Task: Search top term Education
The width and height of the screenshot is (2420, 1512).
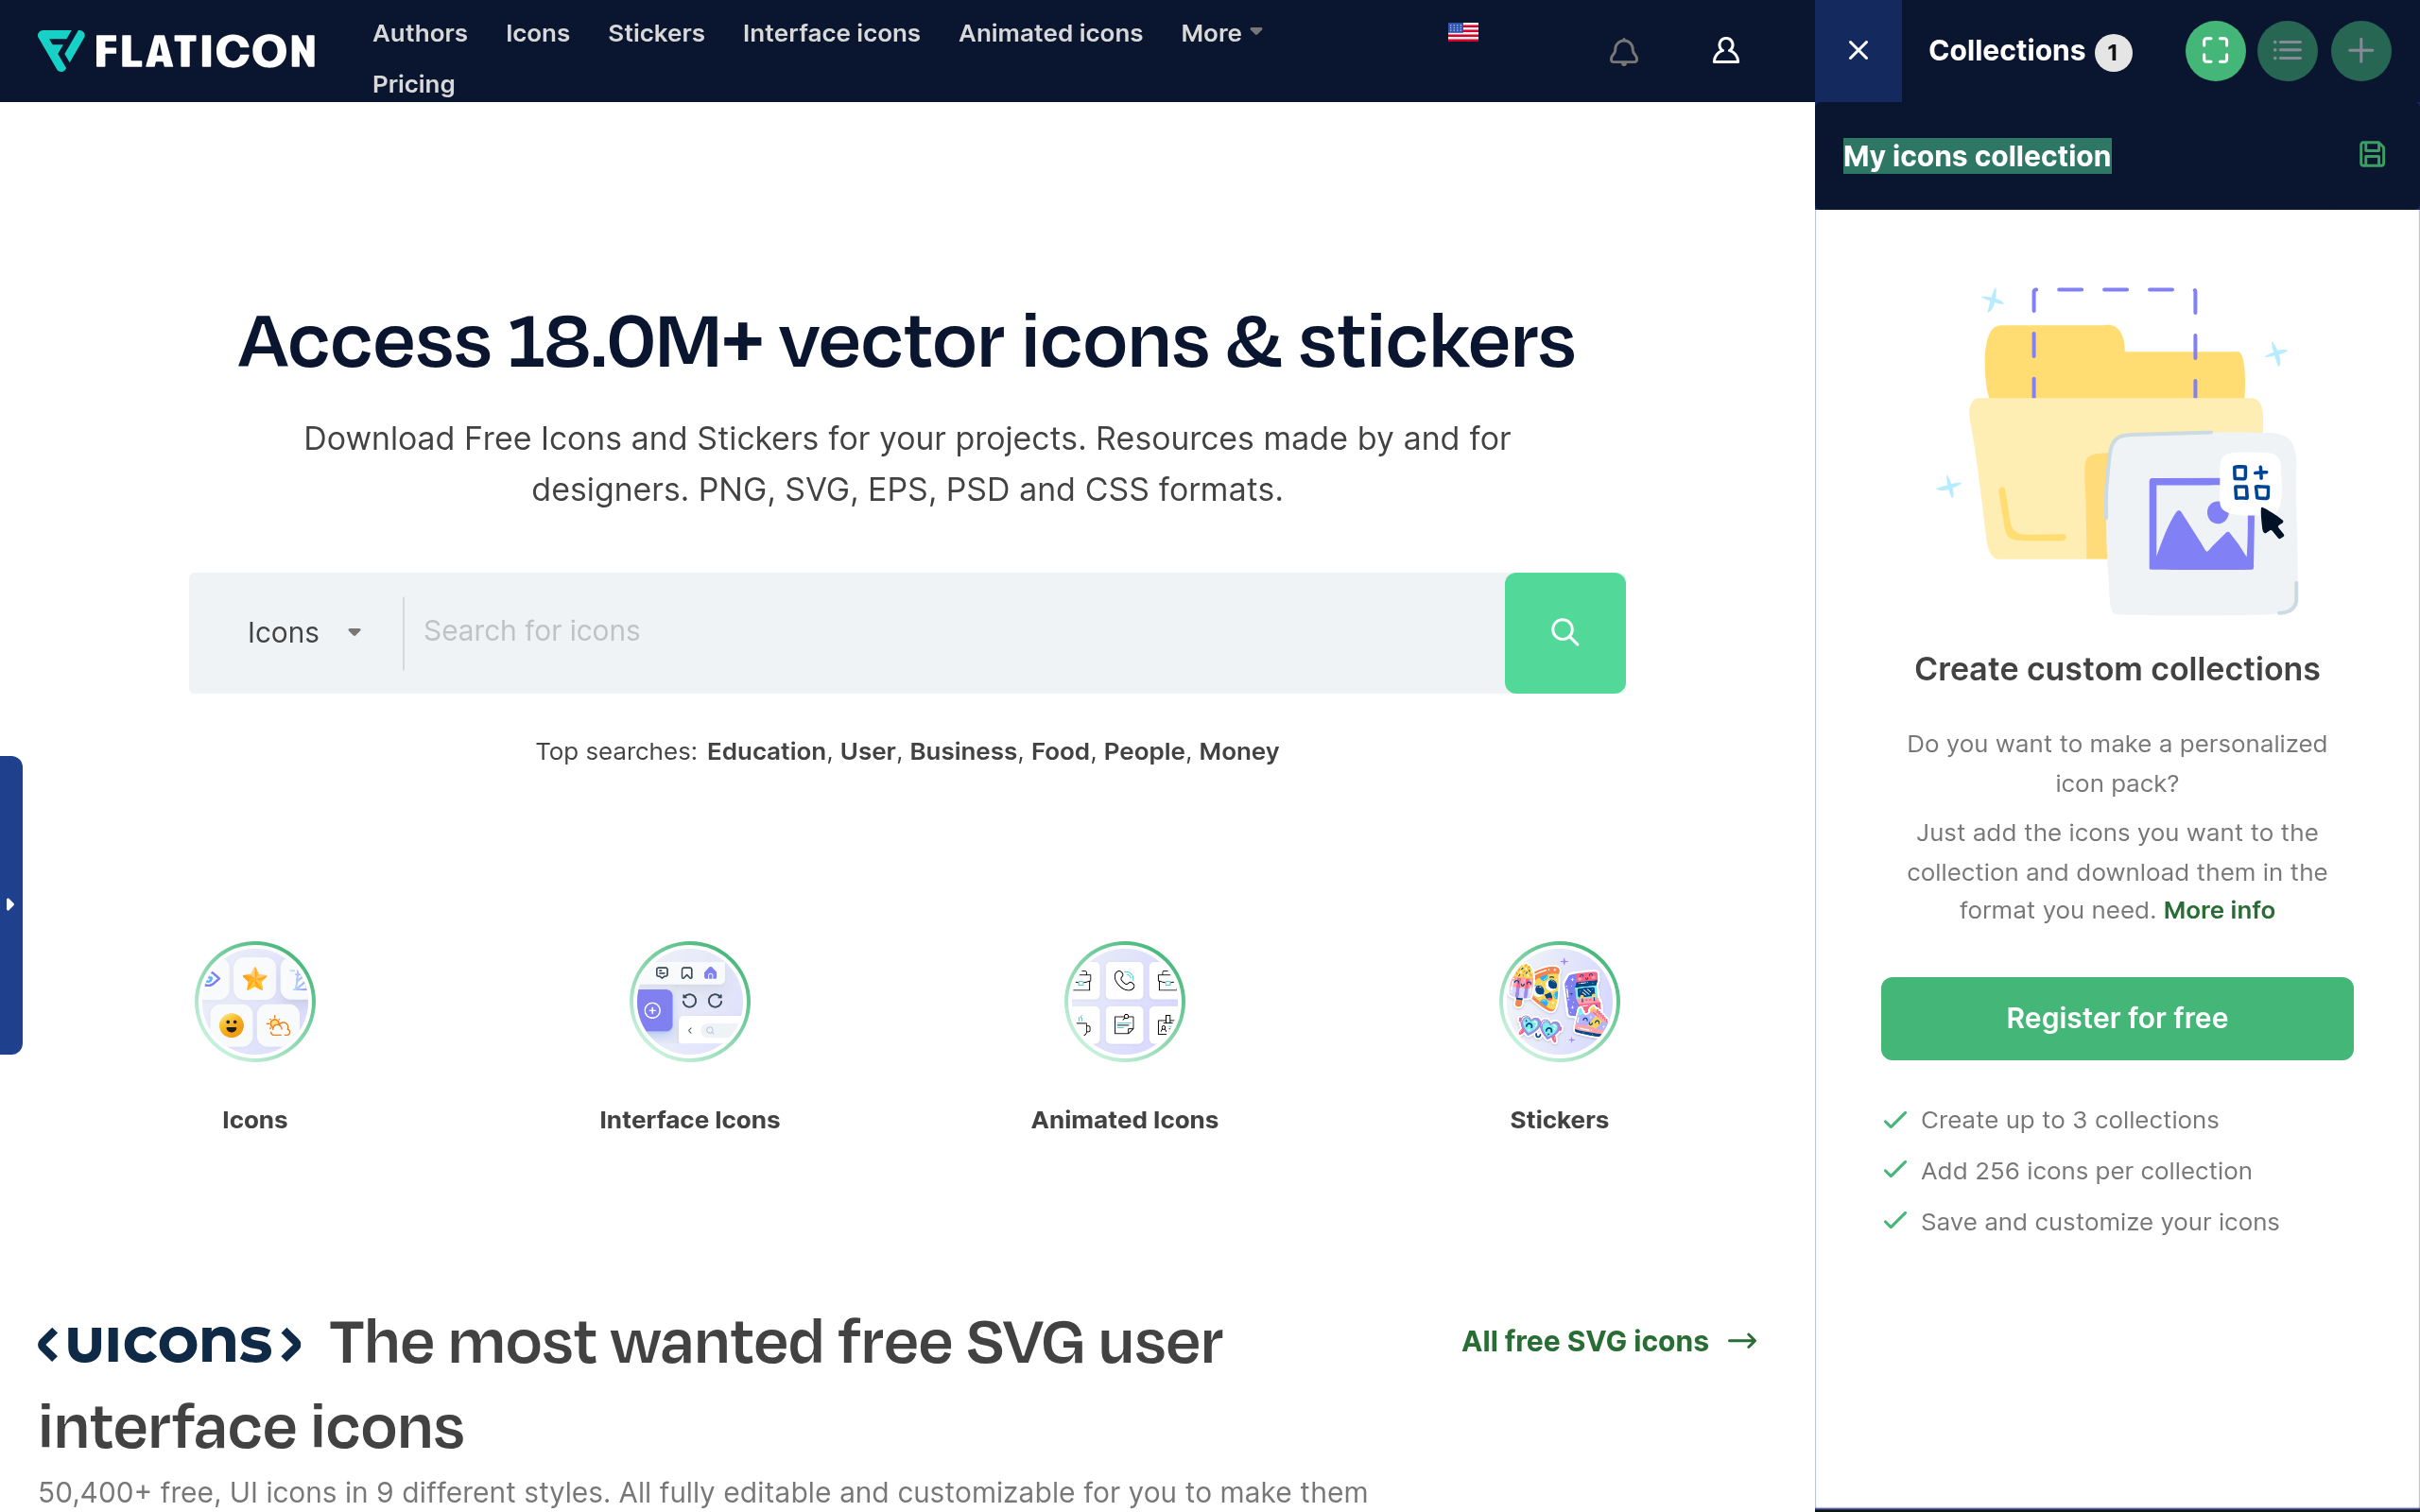Action: click(766, 751)
